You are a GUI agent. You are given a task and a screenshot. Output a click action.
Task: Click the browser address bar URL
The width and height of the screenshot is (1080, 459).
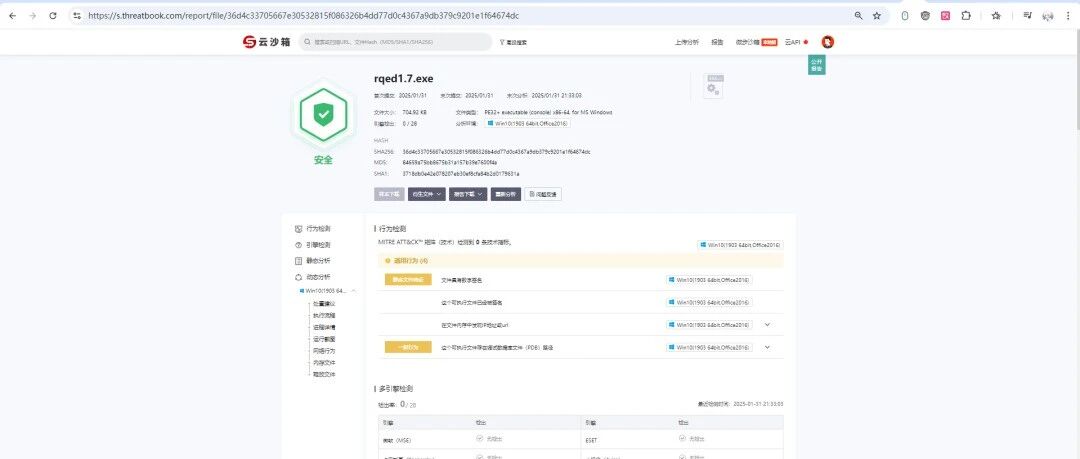click(x=304, y=15)
